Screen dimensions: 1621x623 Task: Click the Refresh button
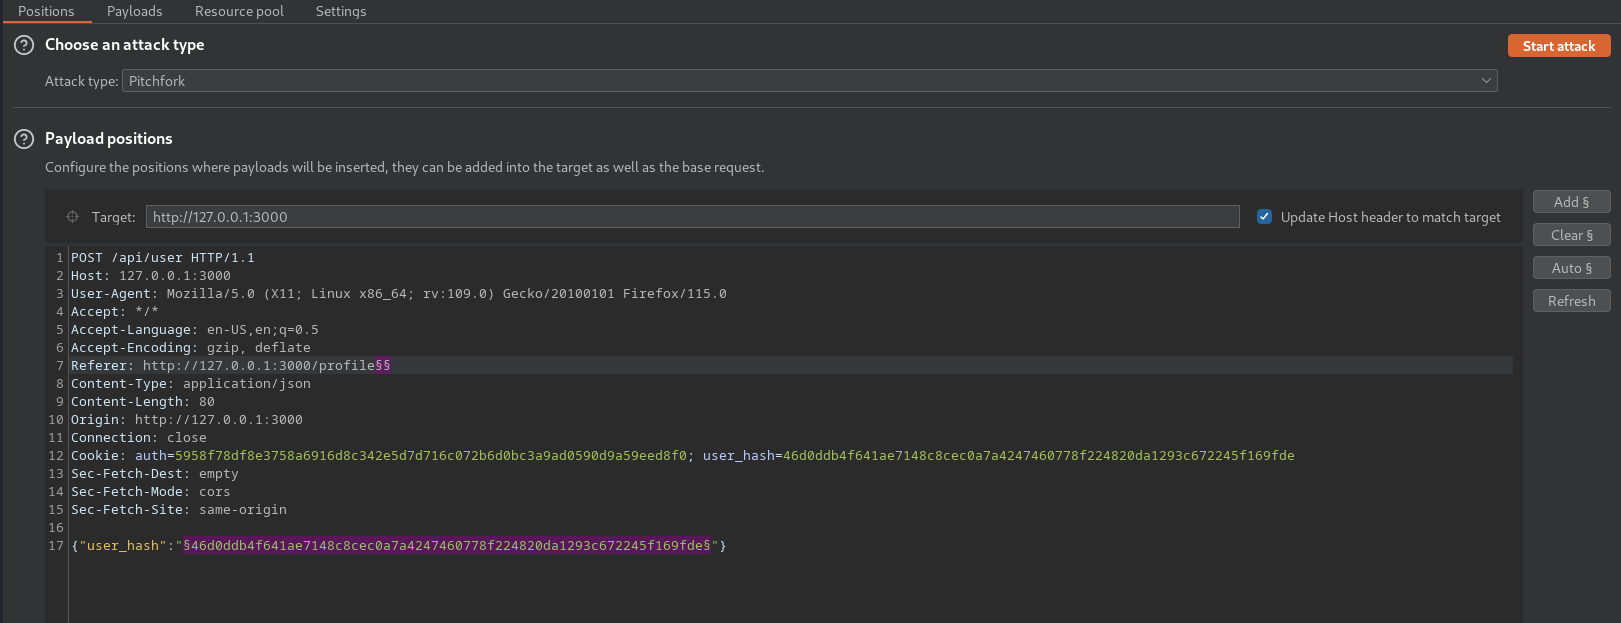coord(1571,301)
